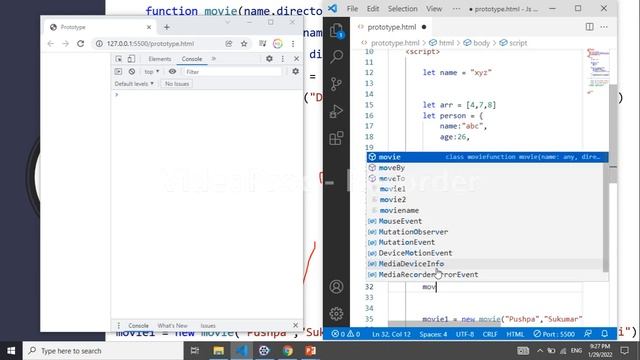Screen dimensions: 640x360
Task: Bookmark this page with star
Action: coord(244,44)
